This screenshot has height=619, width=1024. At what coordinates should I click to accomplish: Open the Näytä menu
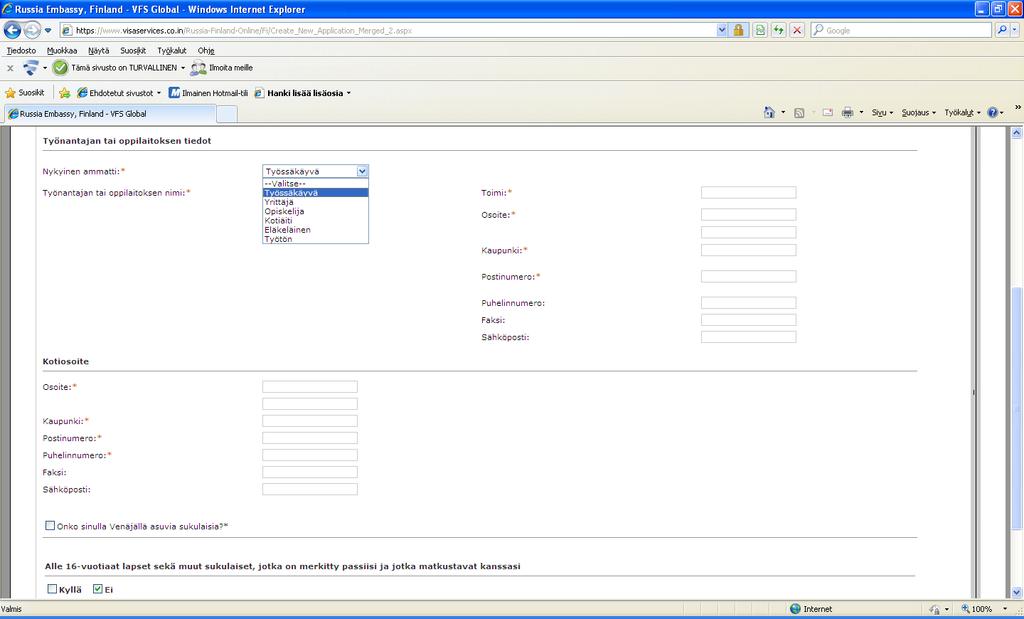click(x=99, y=50)
